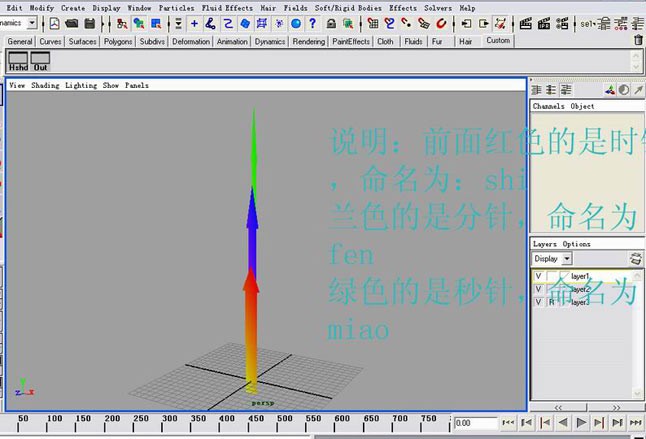Image resolution: width=646 pixels, height=439 pixels.
Task: Click the curves selection mask icon
Action: point(228,23)
